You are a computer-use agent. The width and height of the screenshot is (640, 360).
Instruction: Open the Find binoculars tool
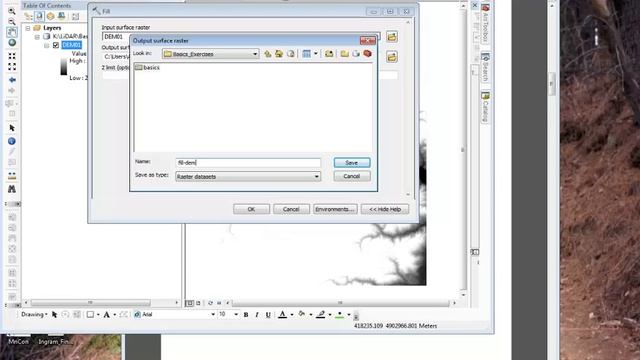pyautogui.click(x=12, y=189)
